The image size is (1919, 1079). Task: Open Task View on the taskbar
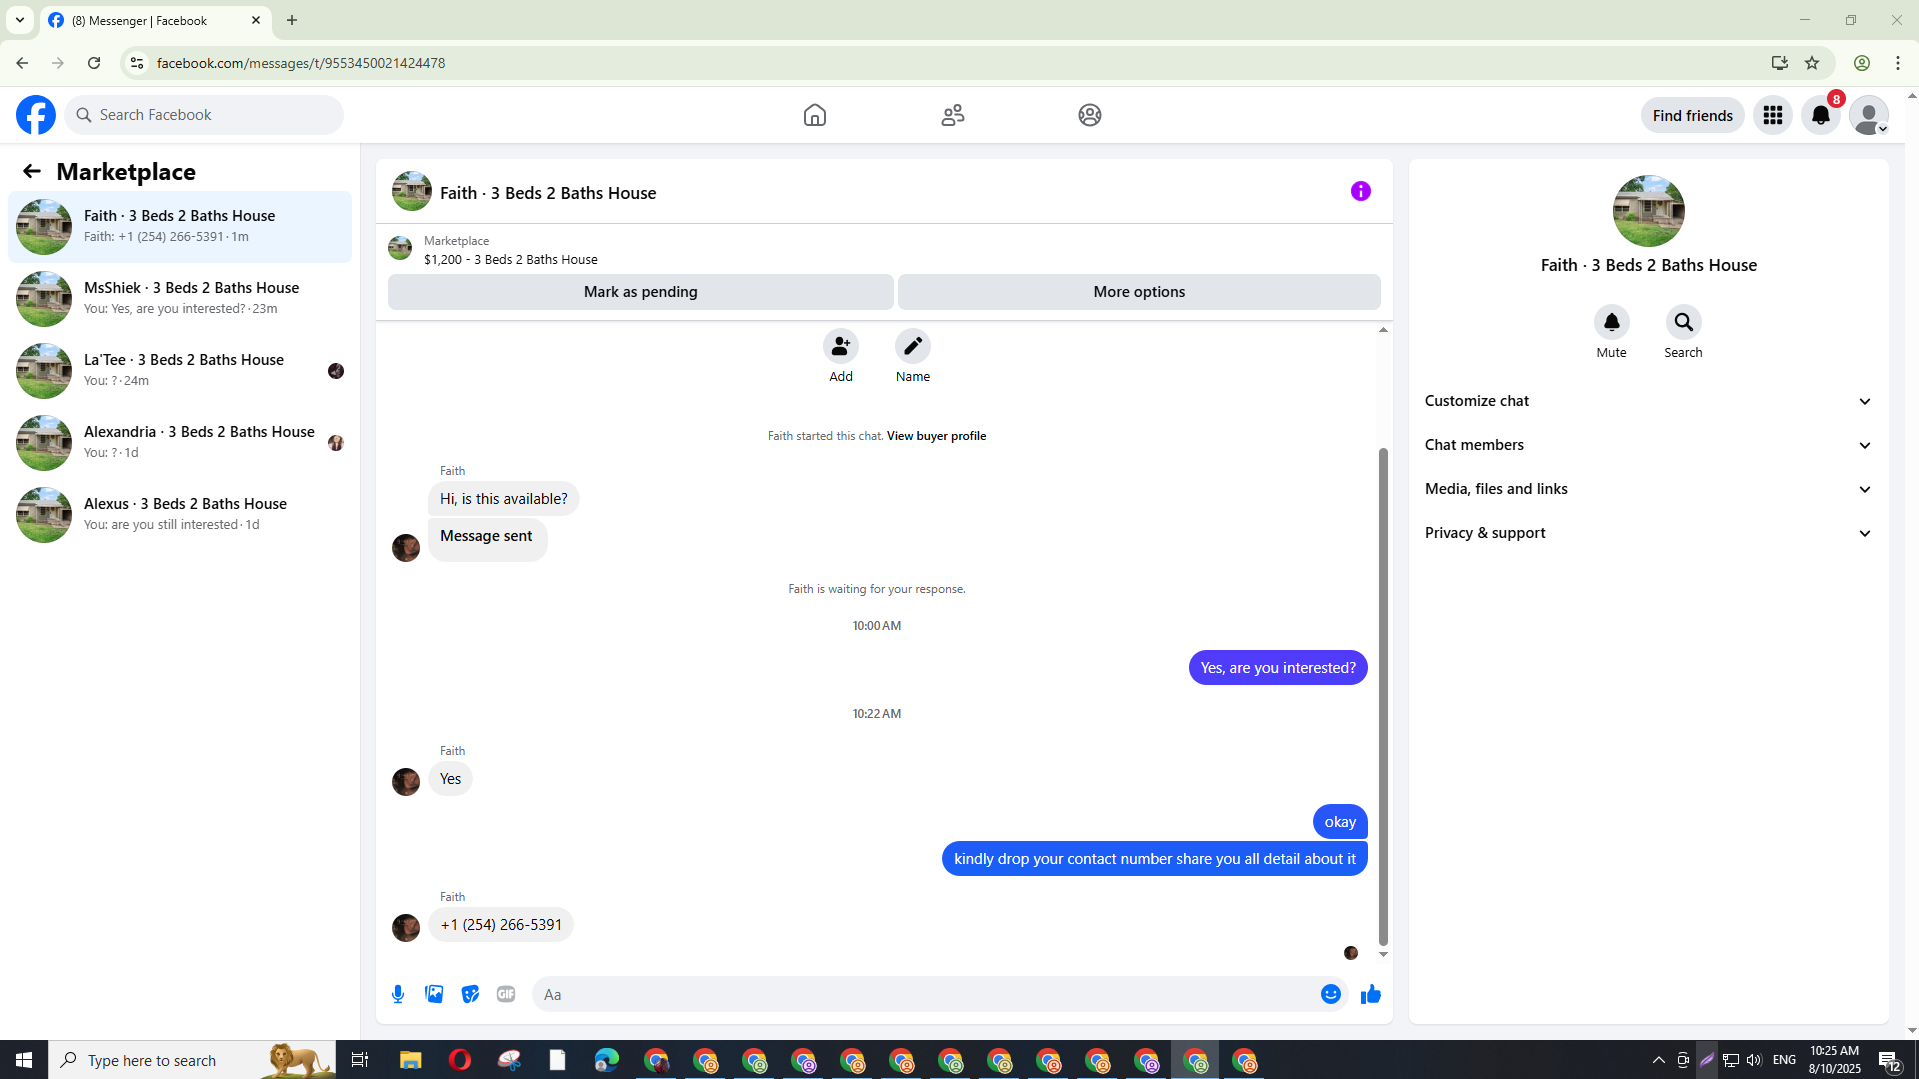point(360,1060)
